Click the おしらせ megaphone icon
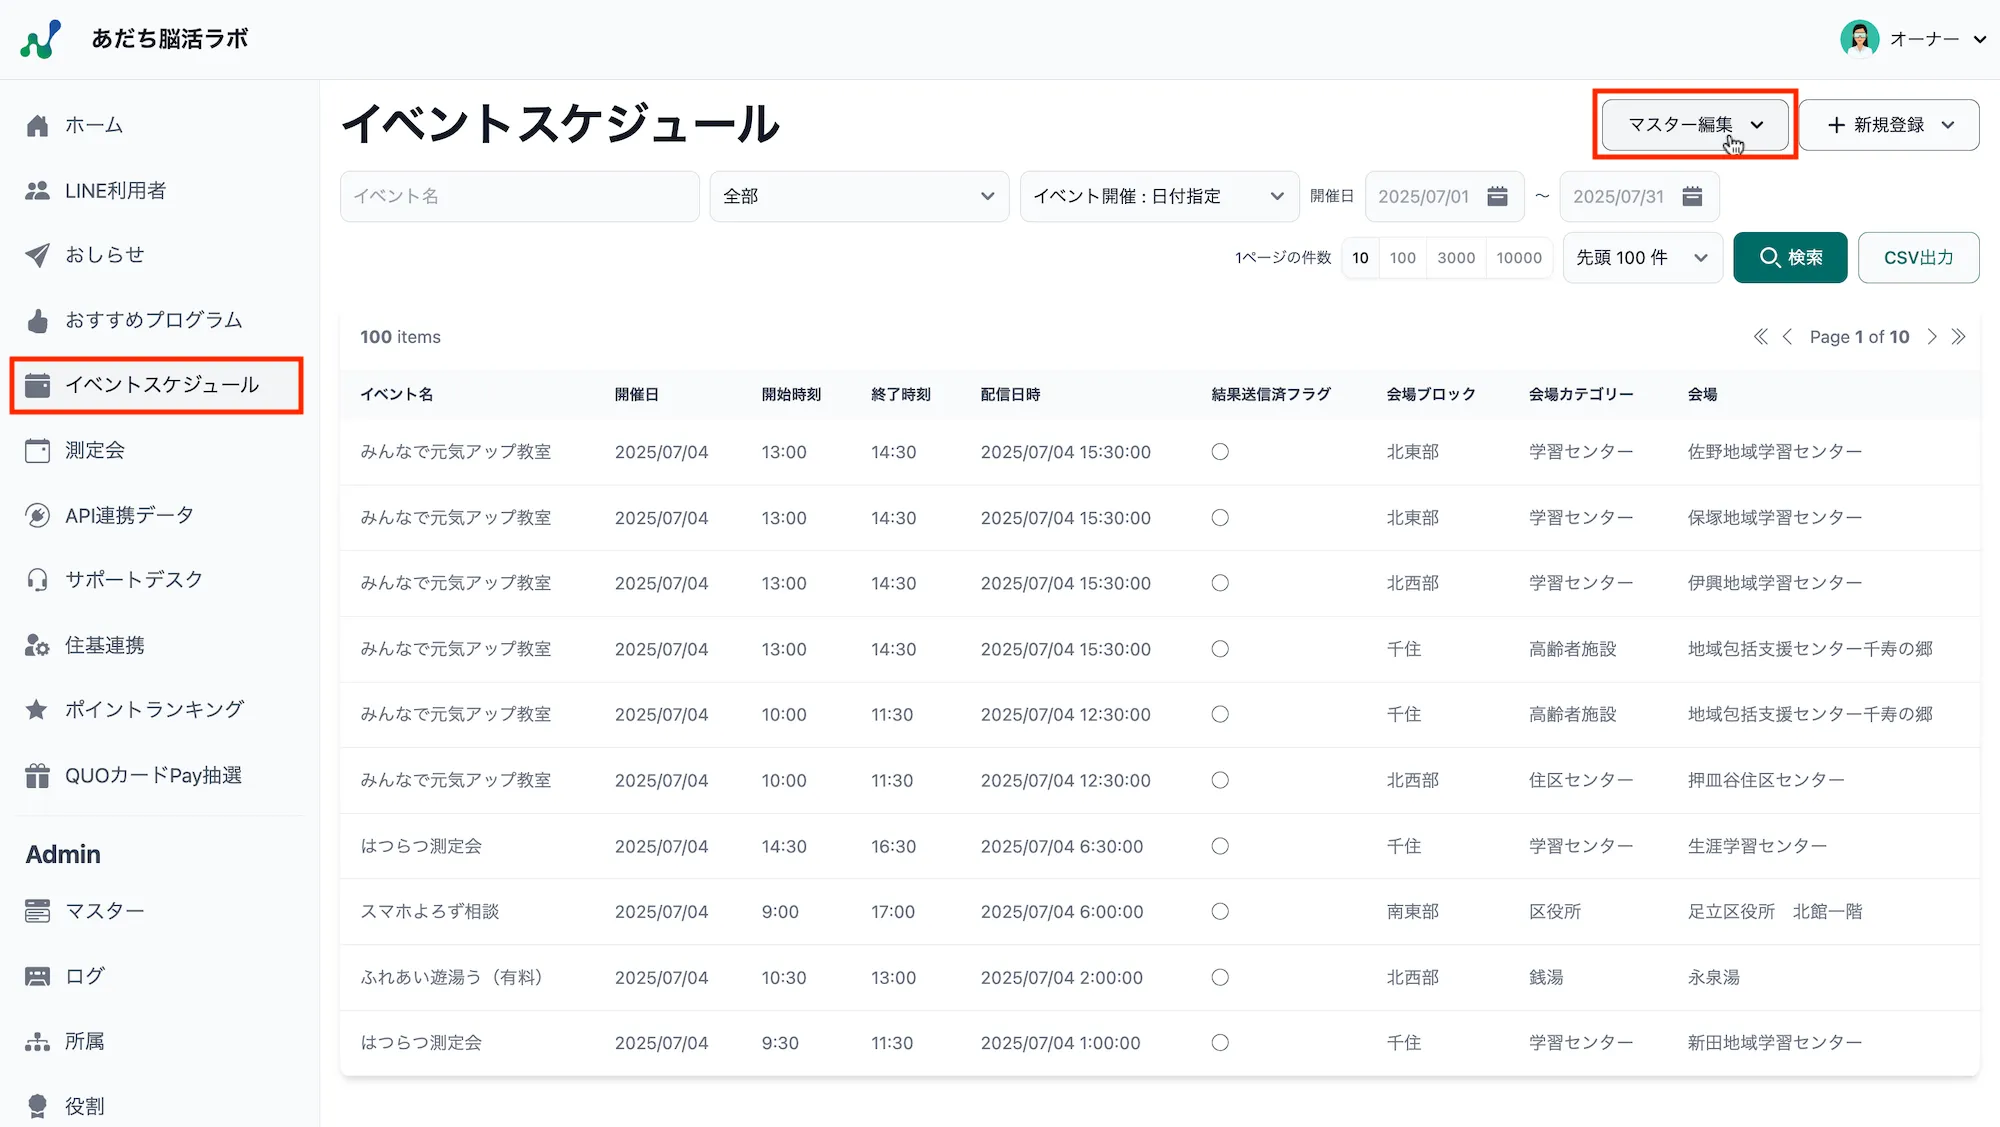Screen dimensions: 2000x1127 (x=37, y=254)
